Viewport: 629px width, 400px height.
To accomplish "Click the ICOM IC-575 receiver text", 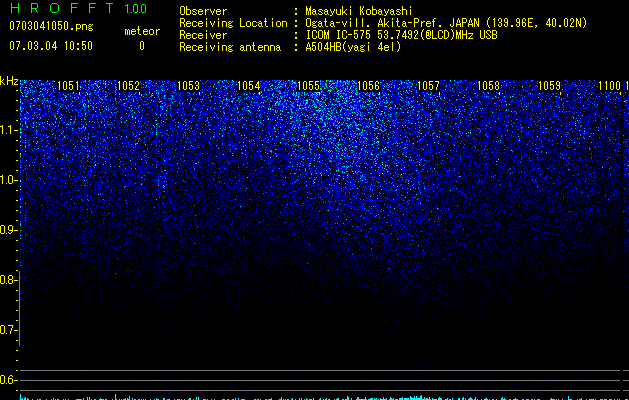I will point(340,35).
